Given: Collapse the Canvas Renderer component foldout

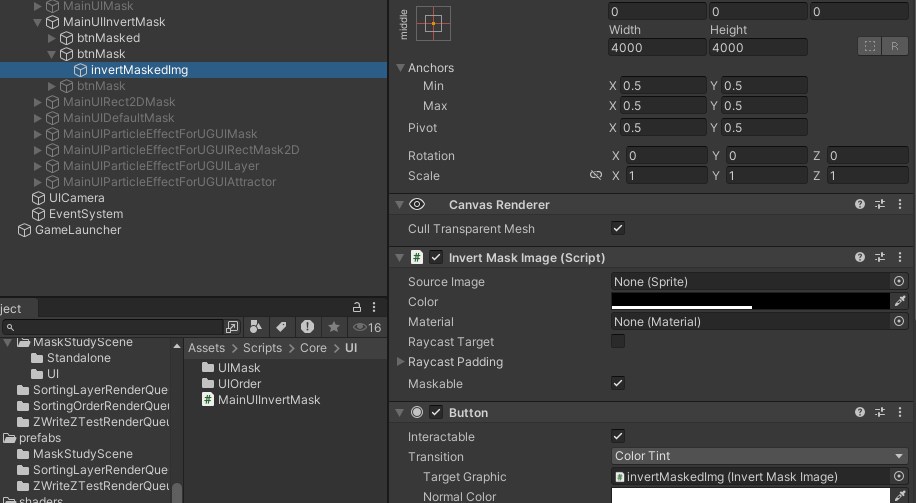Looking at the screenshot, I should click(x=400, y=204).
